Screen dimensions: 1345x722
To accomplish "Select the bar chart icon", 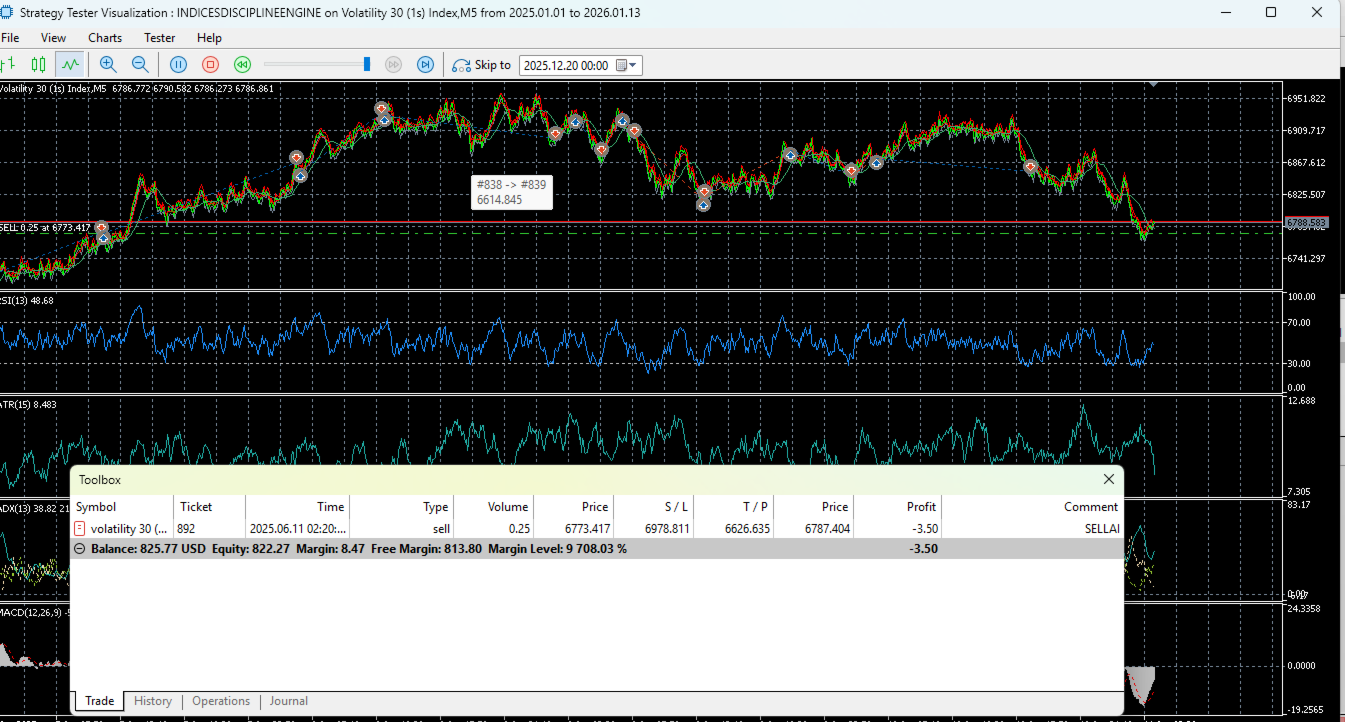I will (10, 65).
